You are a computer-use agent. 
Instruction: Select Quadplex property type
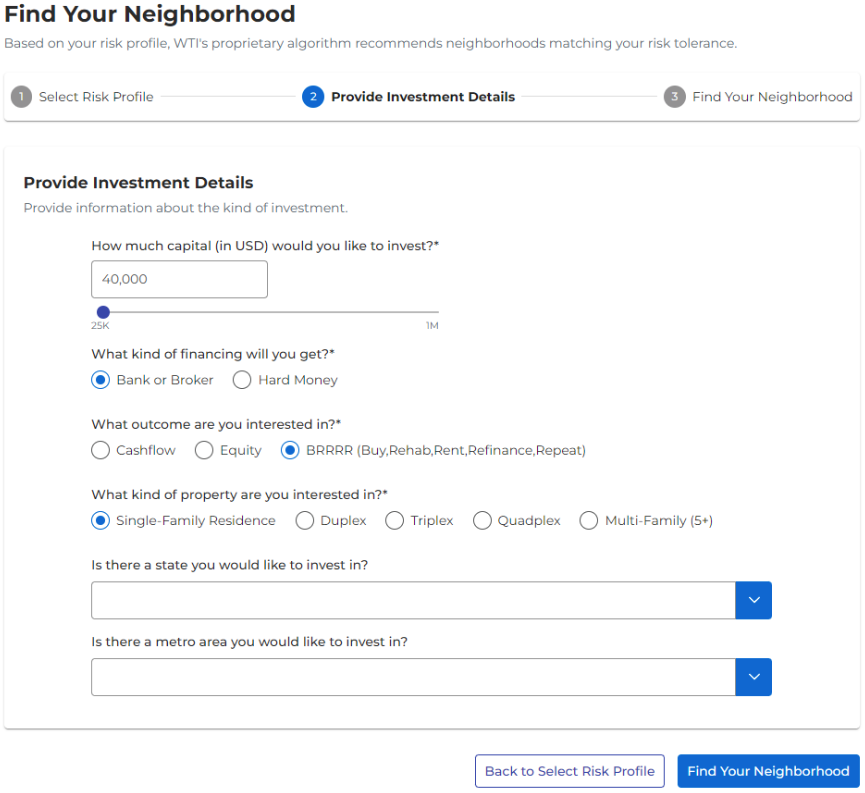tap(482, 520)
